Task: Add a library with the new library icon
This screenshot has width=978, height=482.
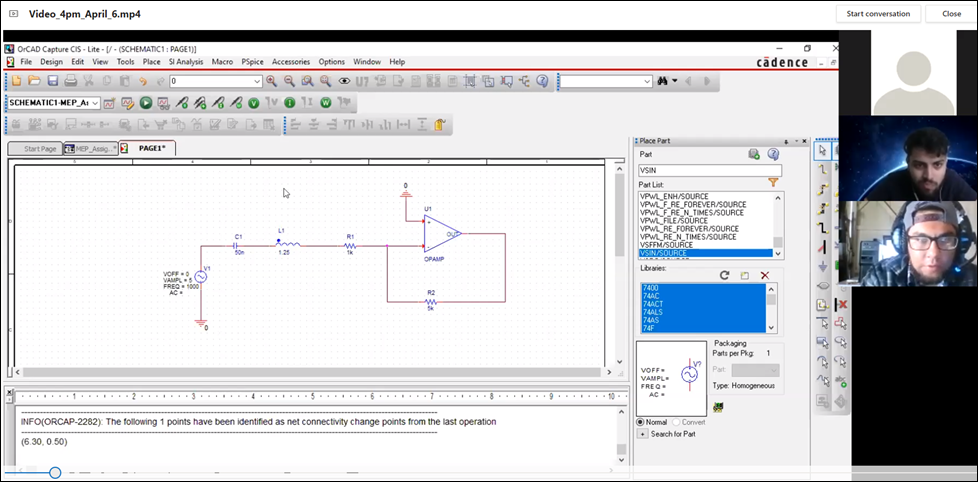Action: click(745, 275)
